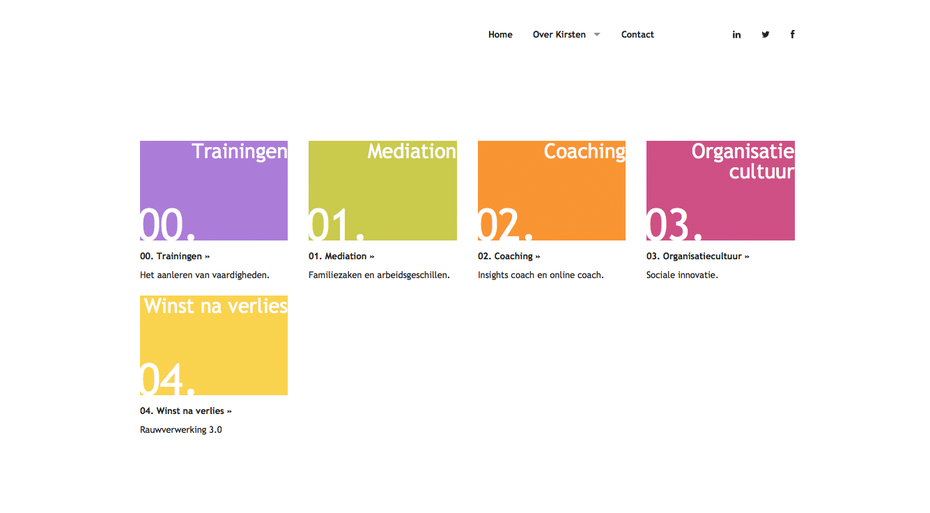Open the green Mediation tile
The height and width of the screenshot is (513, 930).
[383, 190]
